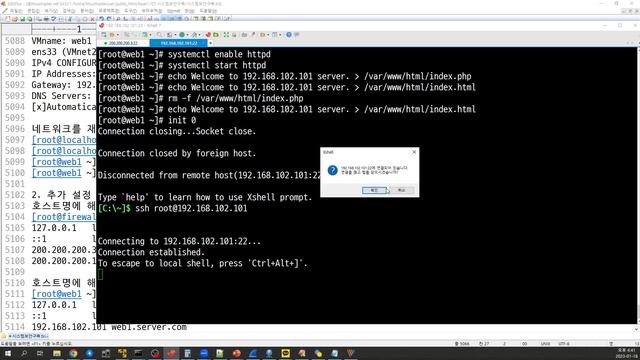
Task: Click the session properties icon in Xshell toolbar
Action: (145, 35)
